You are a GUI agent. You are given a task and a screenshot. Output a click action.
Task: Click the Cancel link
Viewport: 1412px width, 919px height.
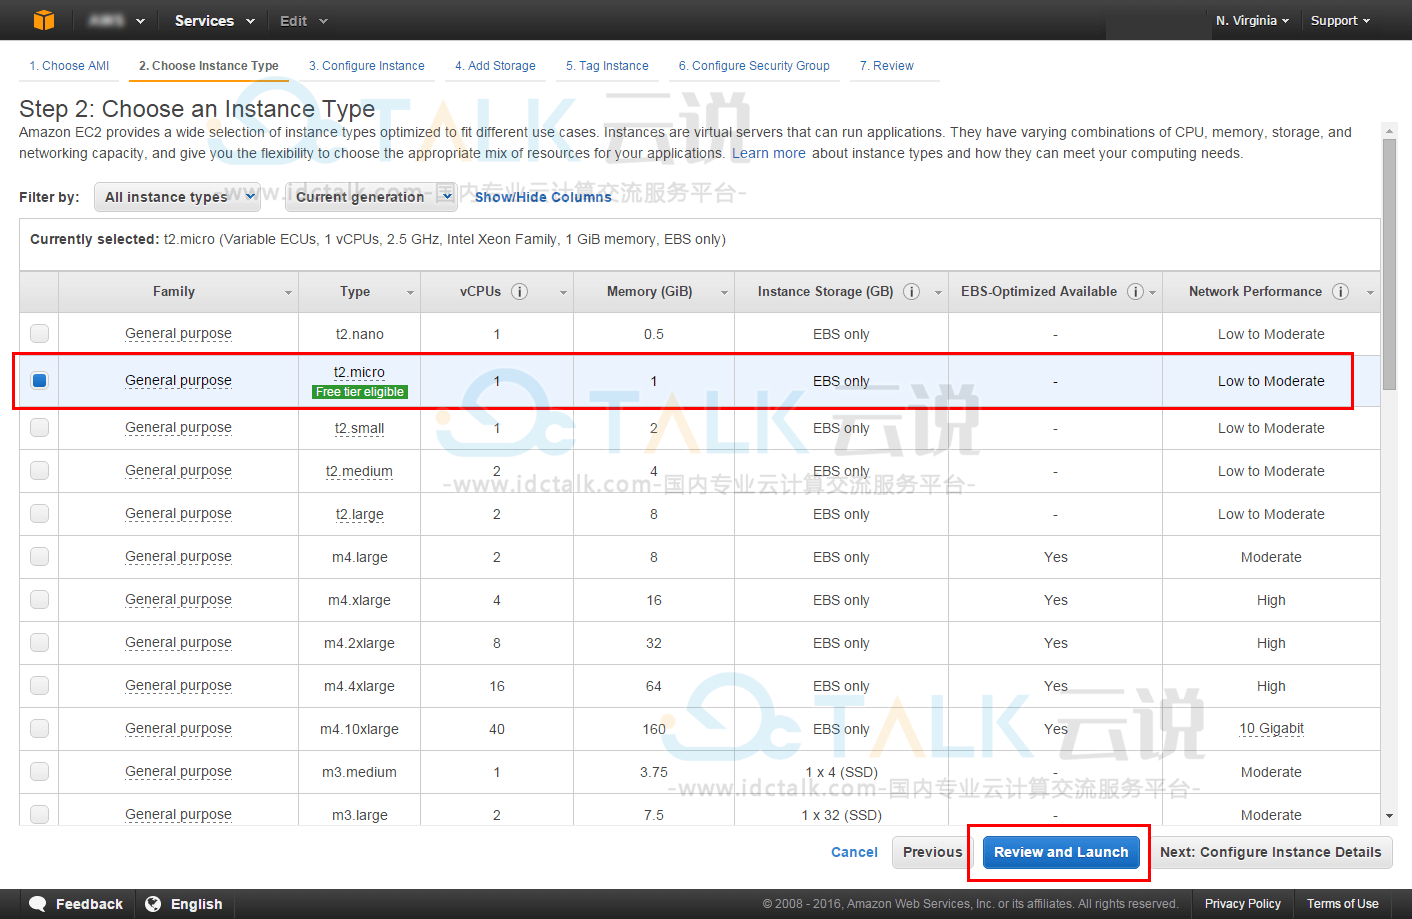coord(854,852)
